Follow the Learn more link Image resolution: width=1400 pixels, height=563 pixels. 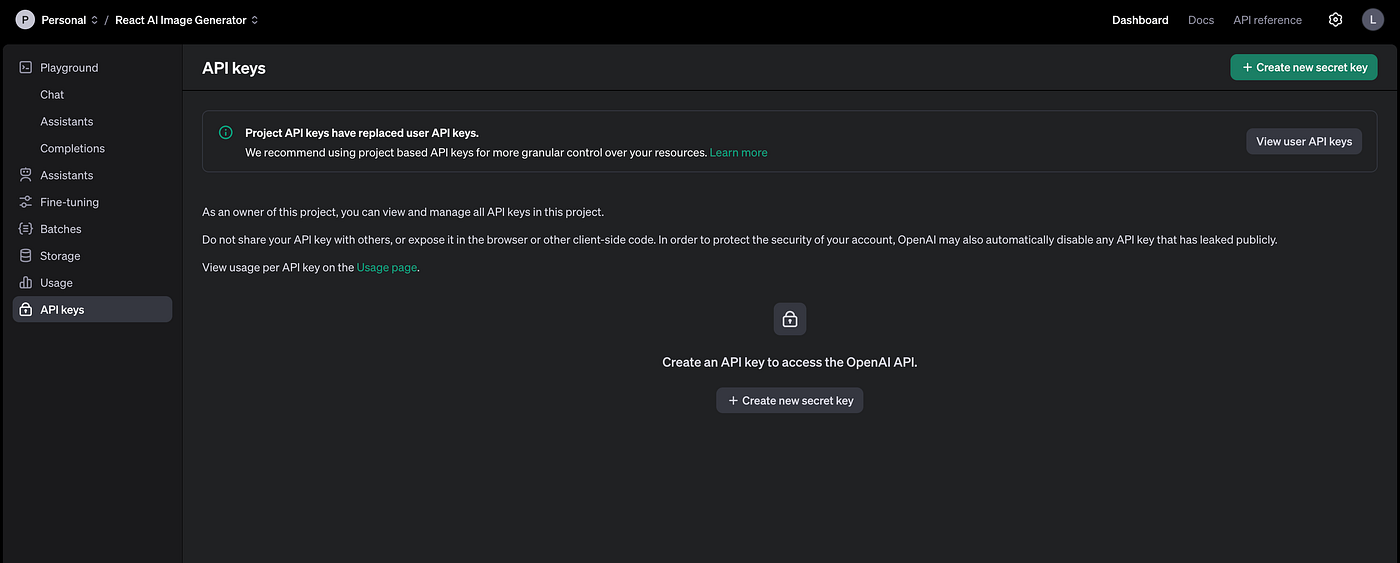[x=739, y=153]
